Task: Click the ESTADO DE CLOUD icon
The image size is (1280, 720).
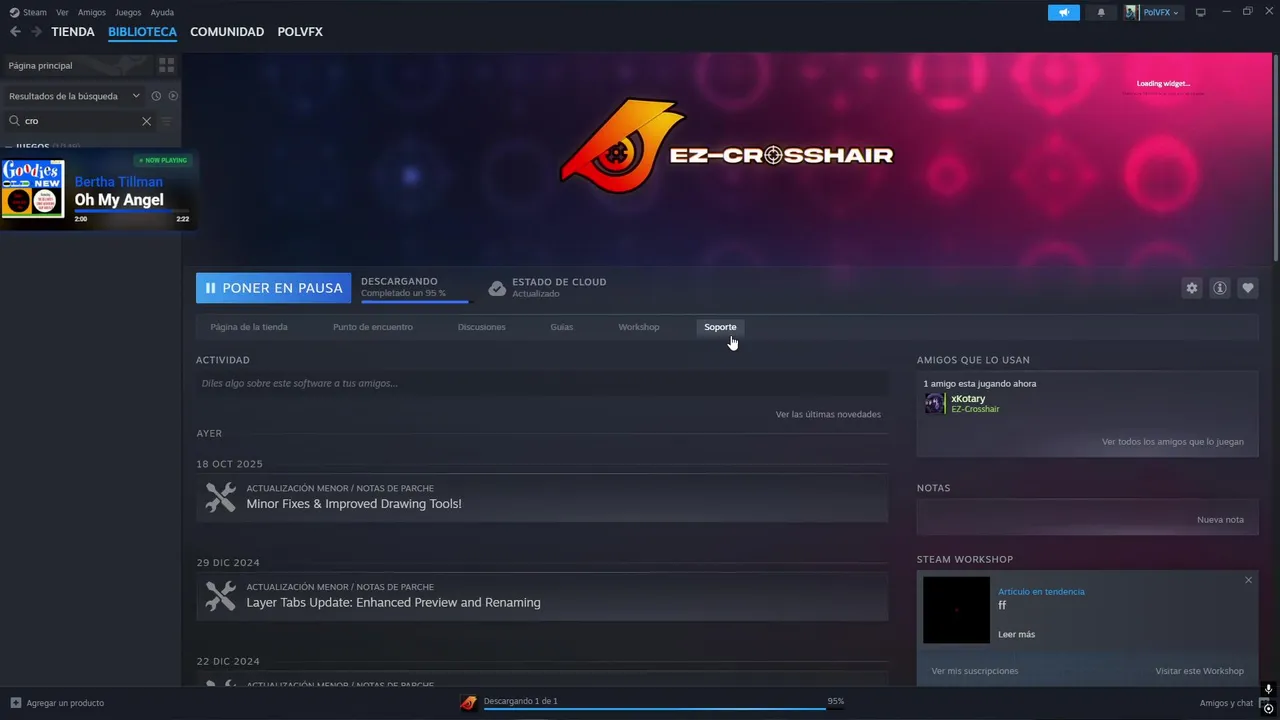Action: pos(497,288)
